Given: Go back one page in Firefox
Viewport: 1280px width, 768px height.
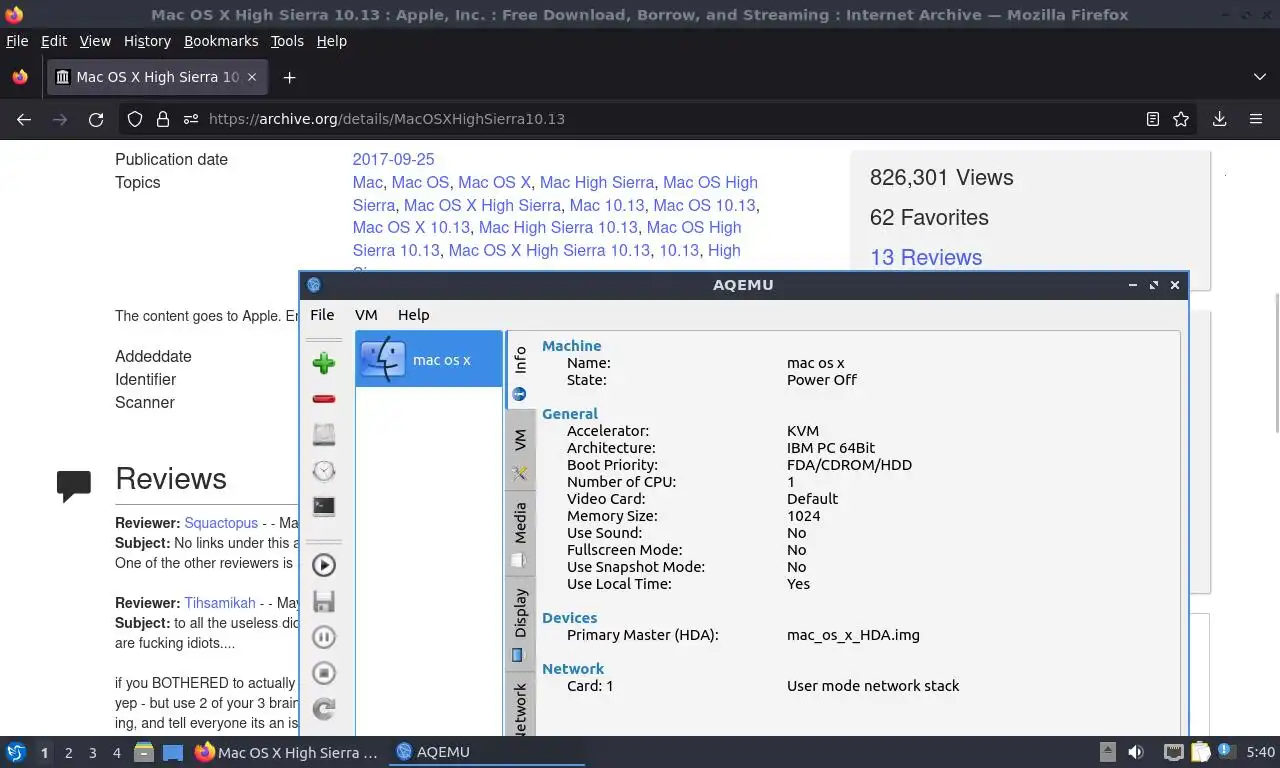Looking at the screenshot, I should [x=24, y=119].
